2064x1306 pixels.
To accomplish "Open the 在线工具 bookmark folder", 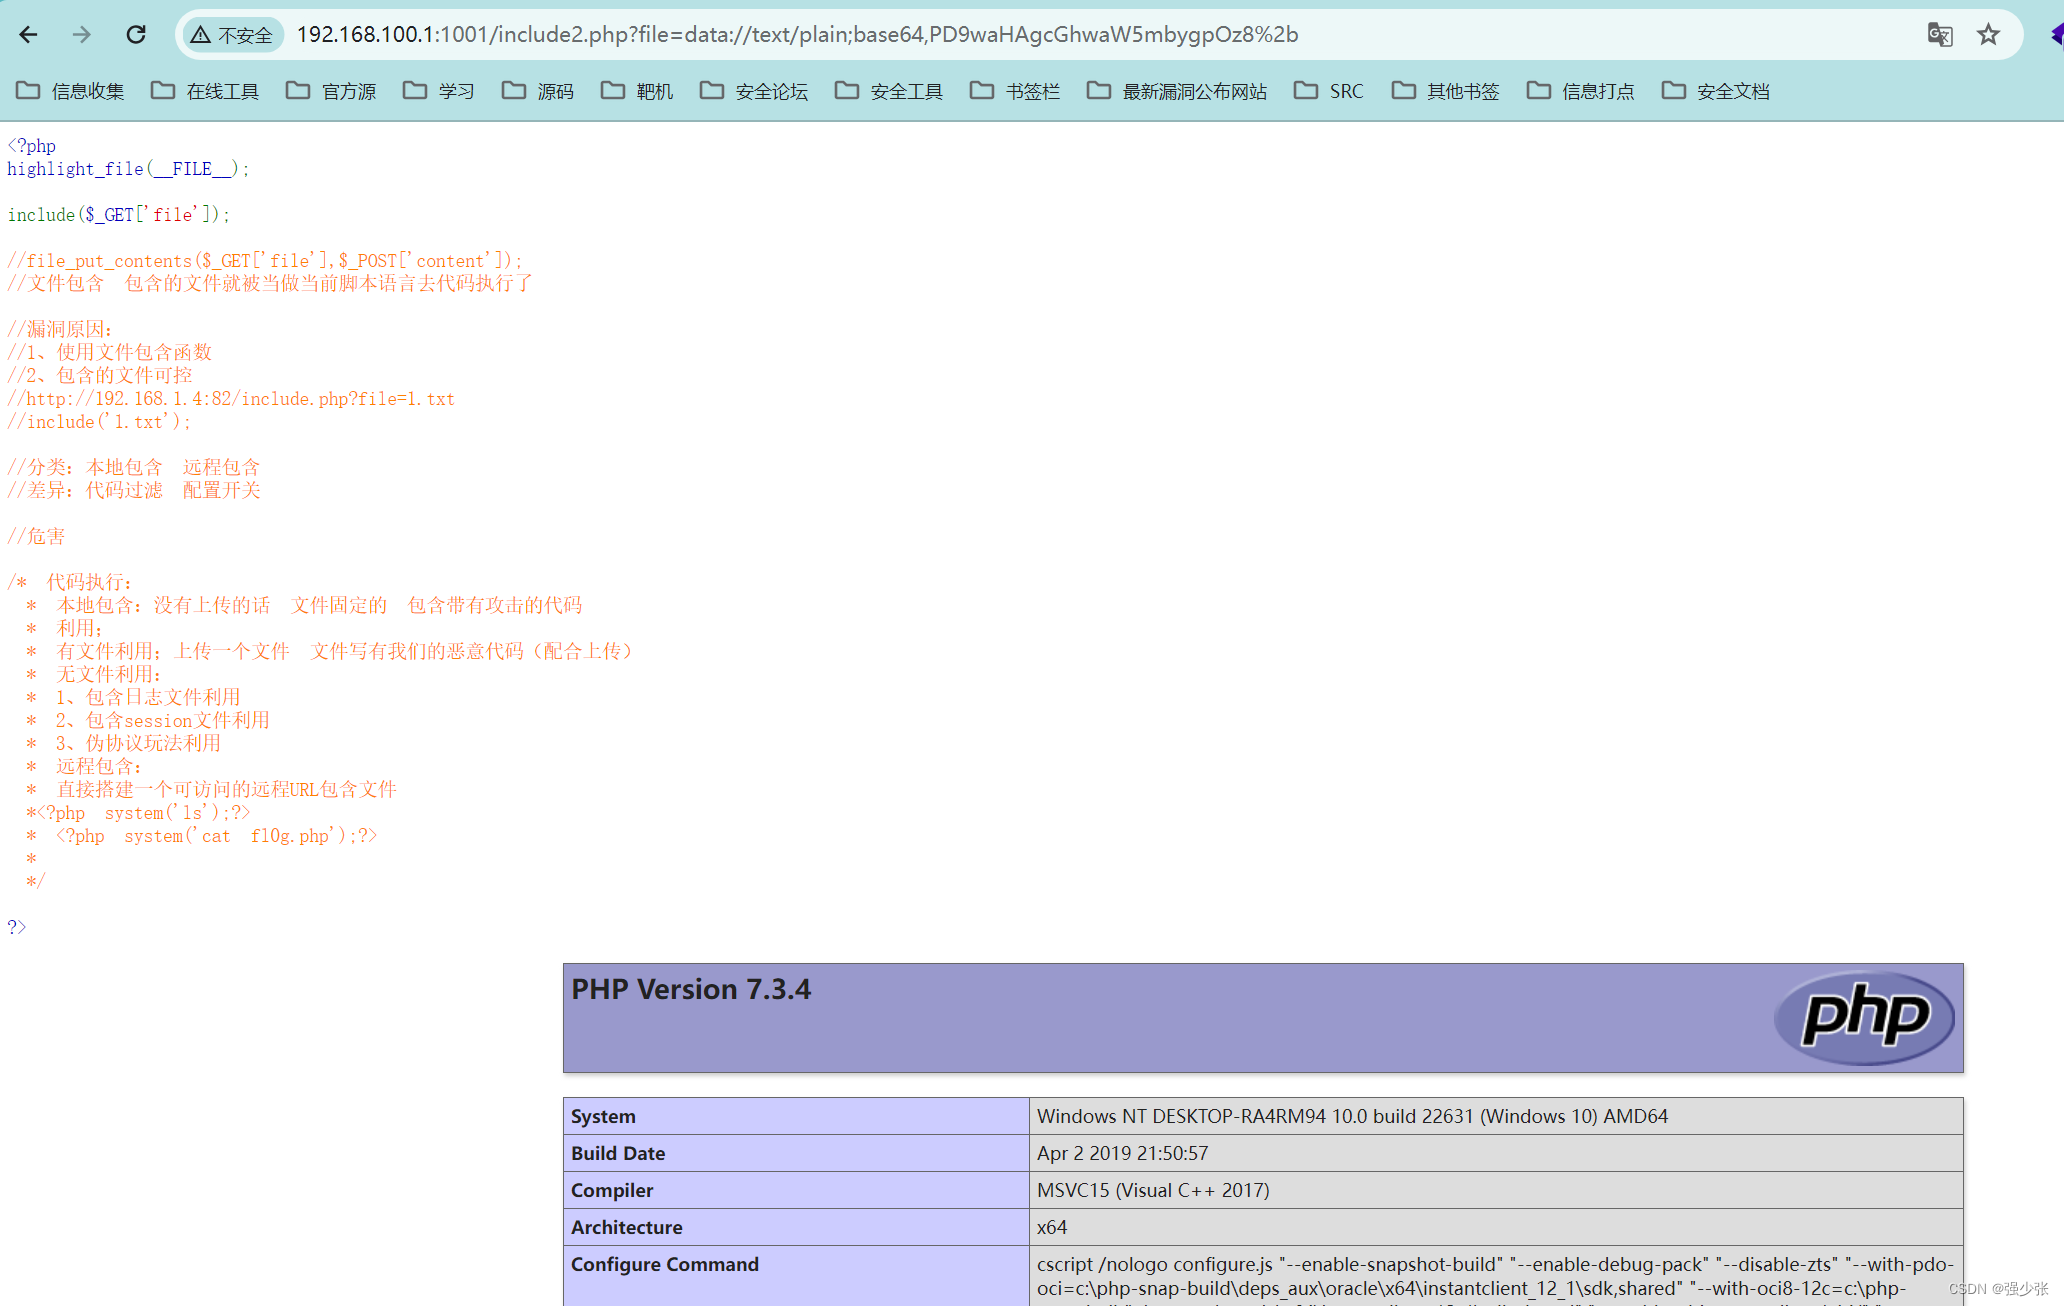I will pos(205,91).
